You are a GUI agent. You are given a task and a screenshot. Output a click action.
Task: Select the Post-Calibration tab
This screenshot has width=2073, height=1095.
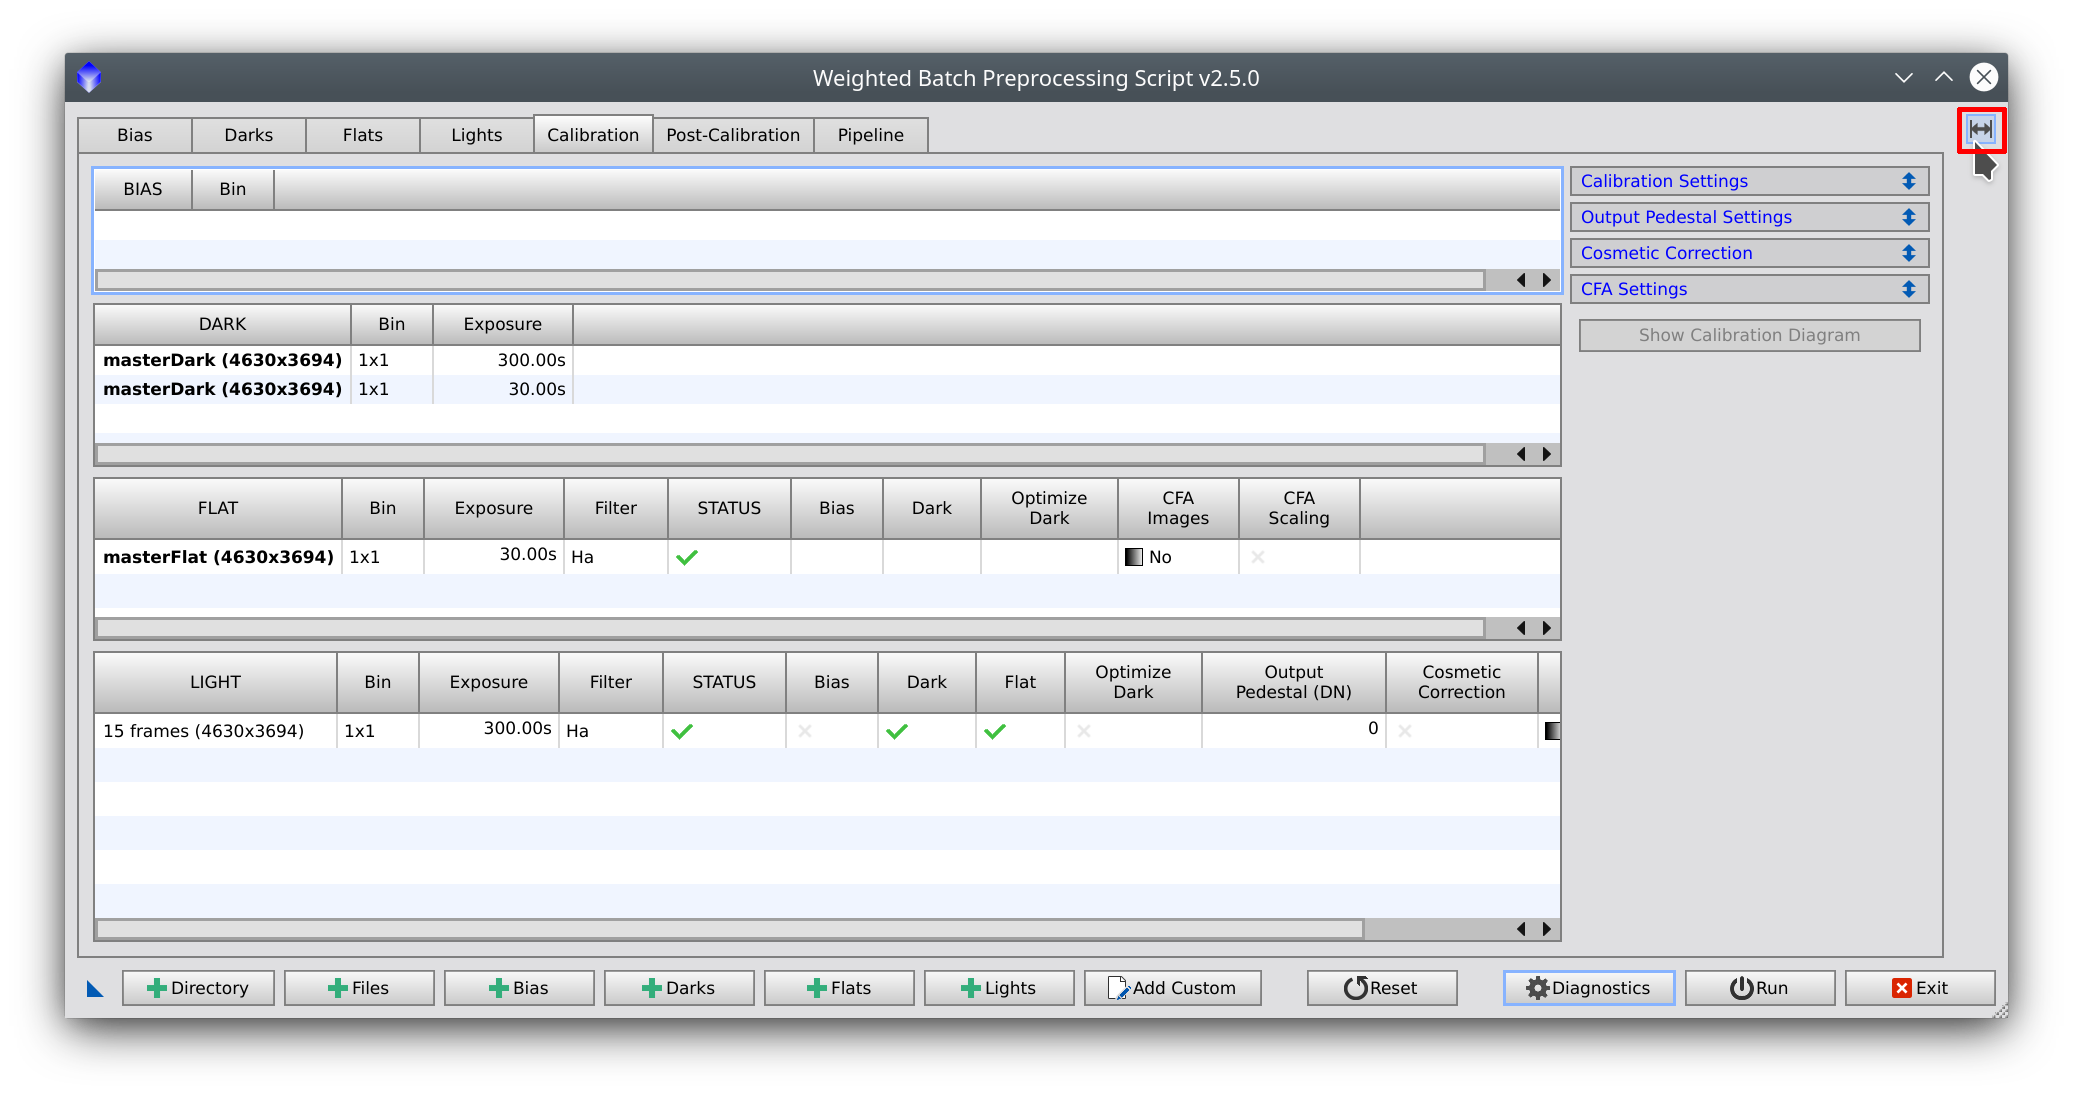[x=732, y=133]
